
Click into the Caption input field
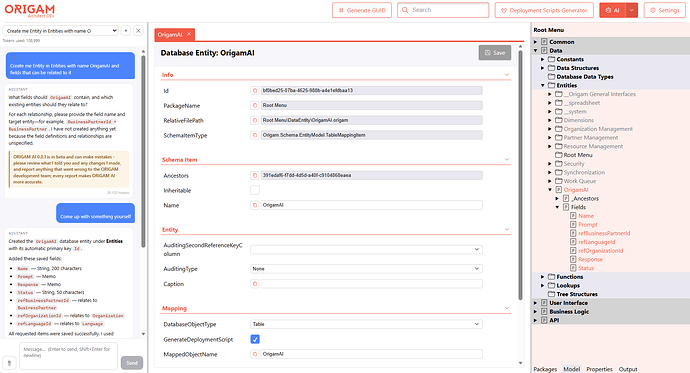tap(371, 284)
